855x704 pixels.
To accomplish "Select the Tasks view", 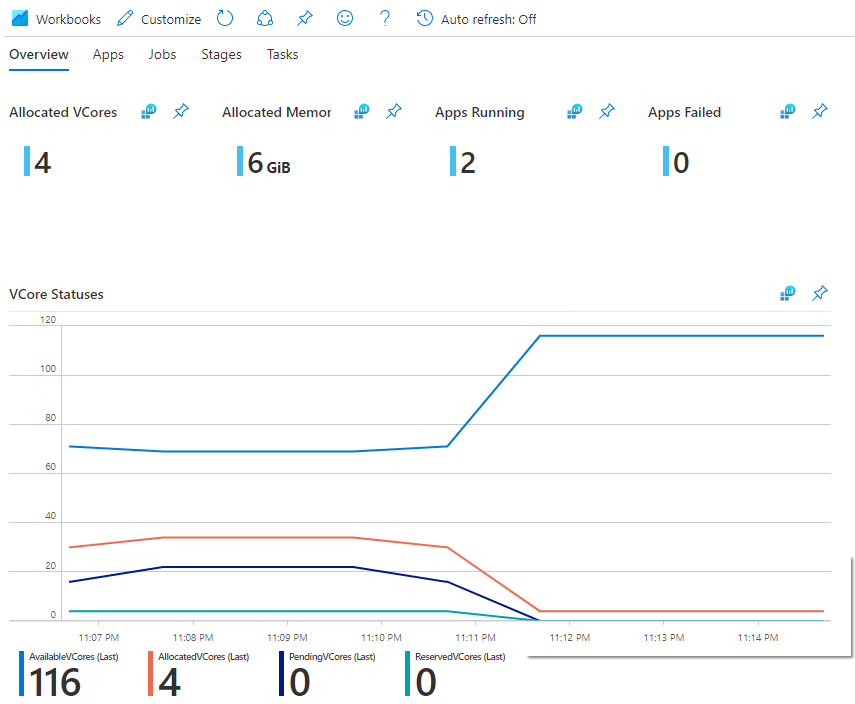I will click(282, 55).
